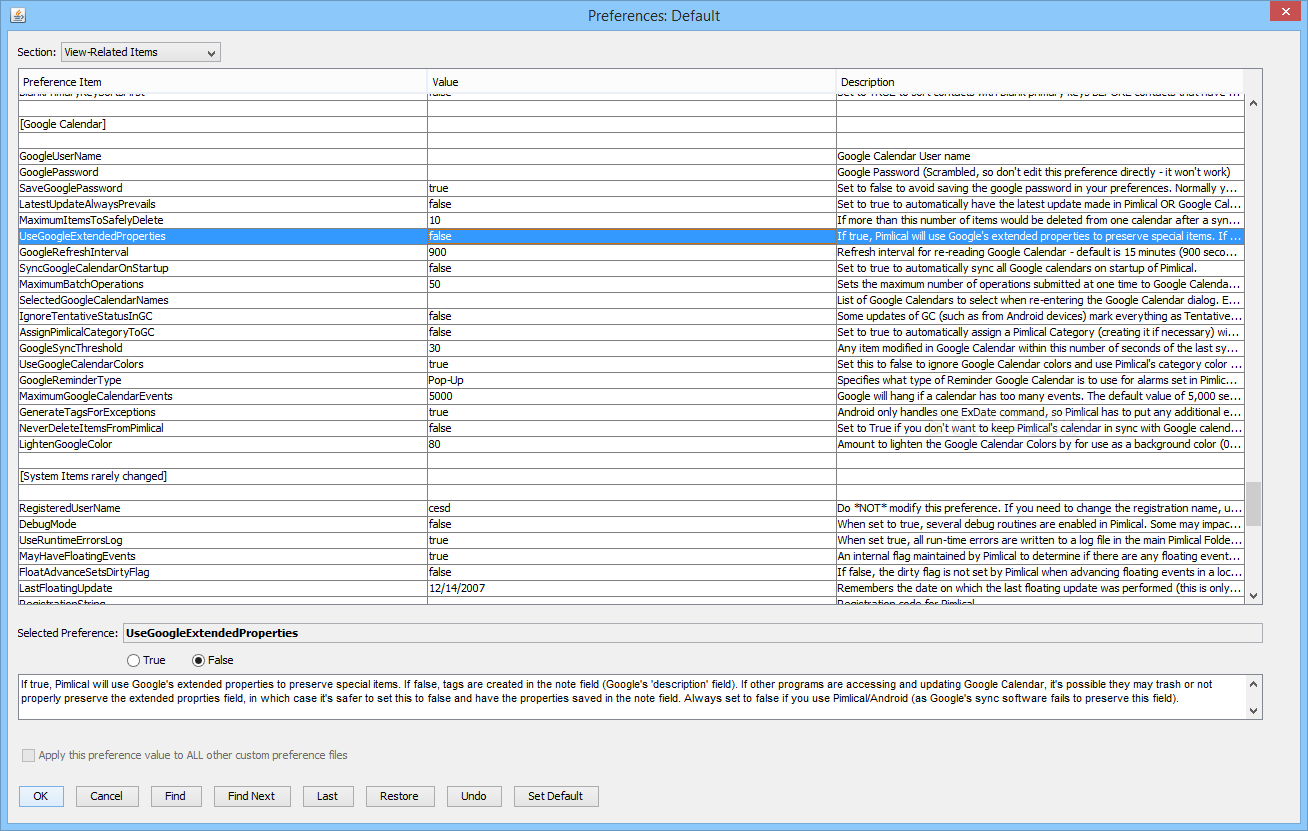
Task: Select the MayHaveFloatingEvents row
Action: pyautogui.click(x=631, y=556)
